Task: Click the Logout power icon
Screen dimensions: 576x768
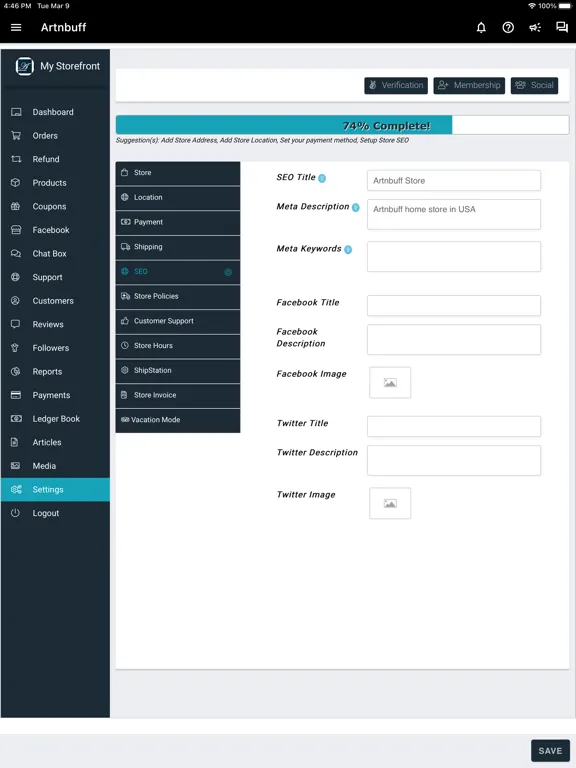Action: pyautogui.click(x=16, y=513)
